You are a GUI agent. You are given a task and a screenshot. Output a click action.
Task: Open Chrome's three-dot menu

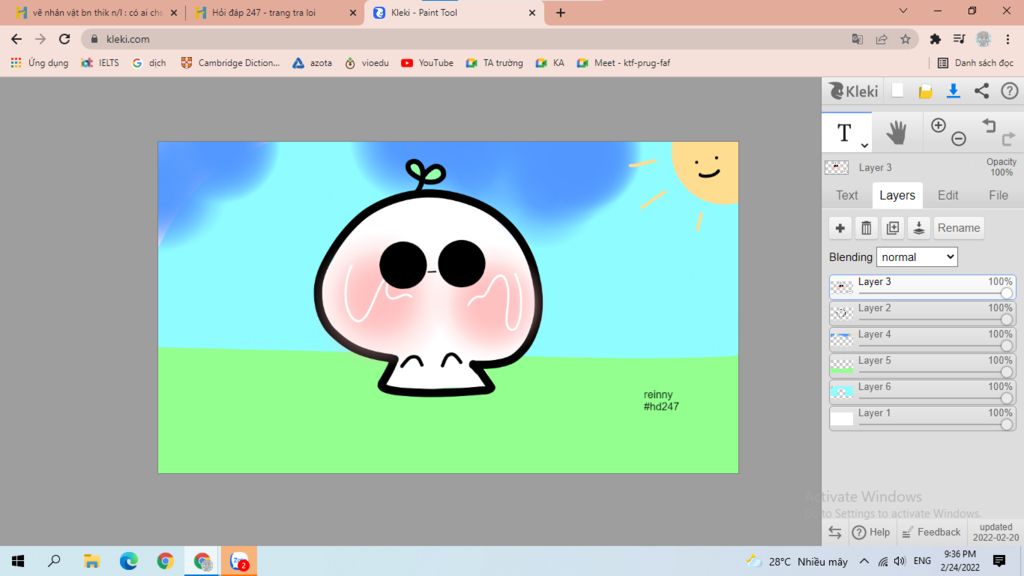[1008, 39]
